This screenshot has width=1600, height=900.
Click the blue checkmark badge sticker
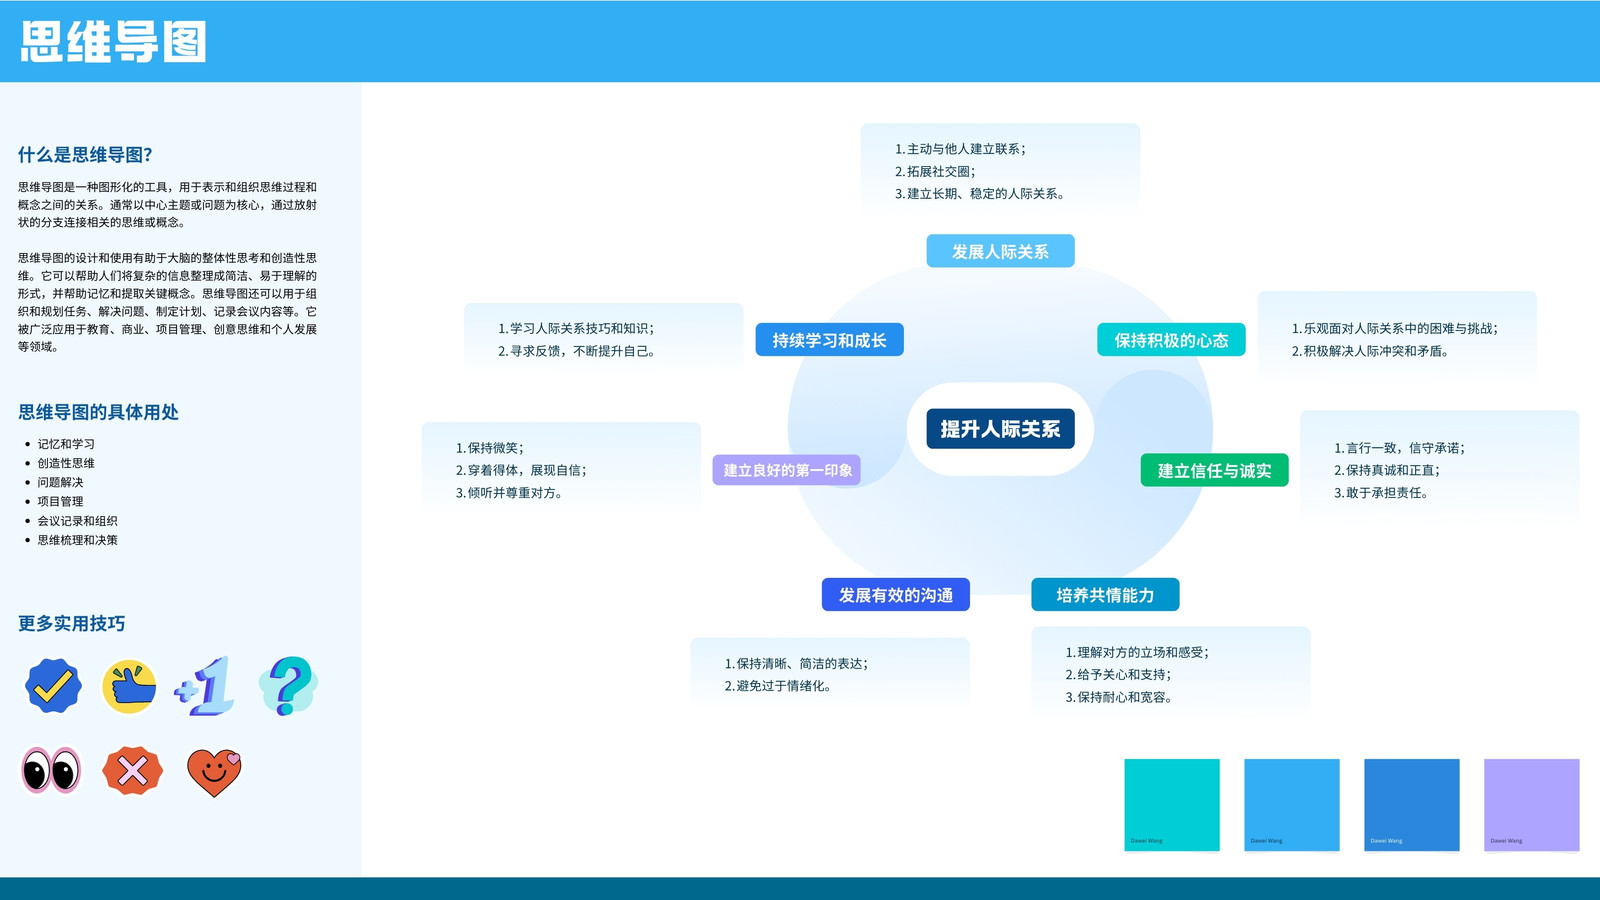[x=53, y=686]
